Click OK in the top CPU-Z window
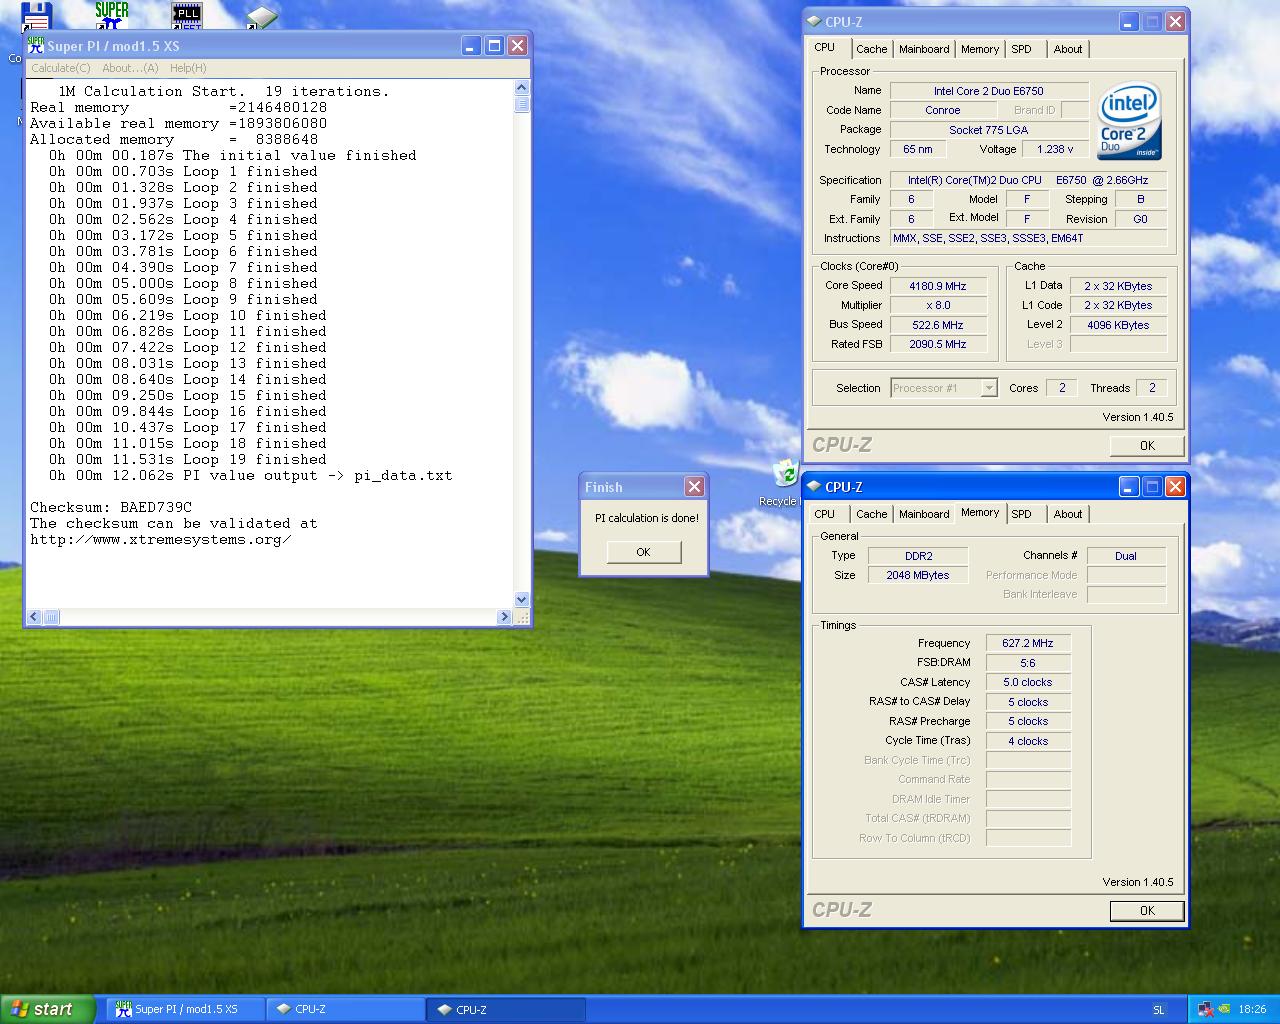The image size is (1280, 1024). (x=1147, y=446)
